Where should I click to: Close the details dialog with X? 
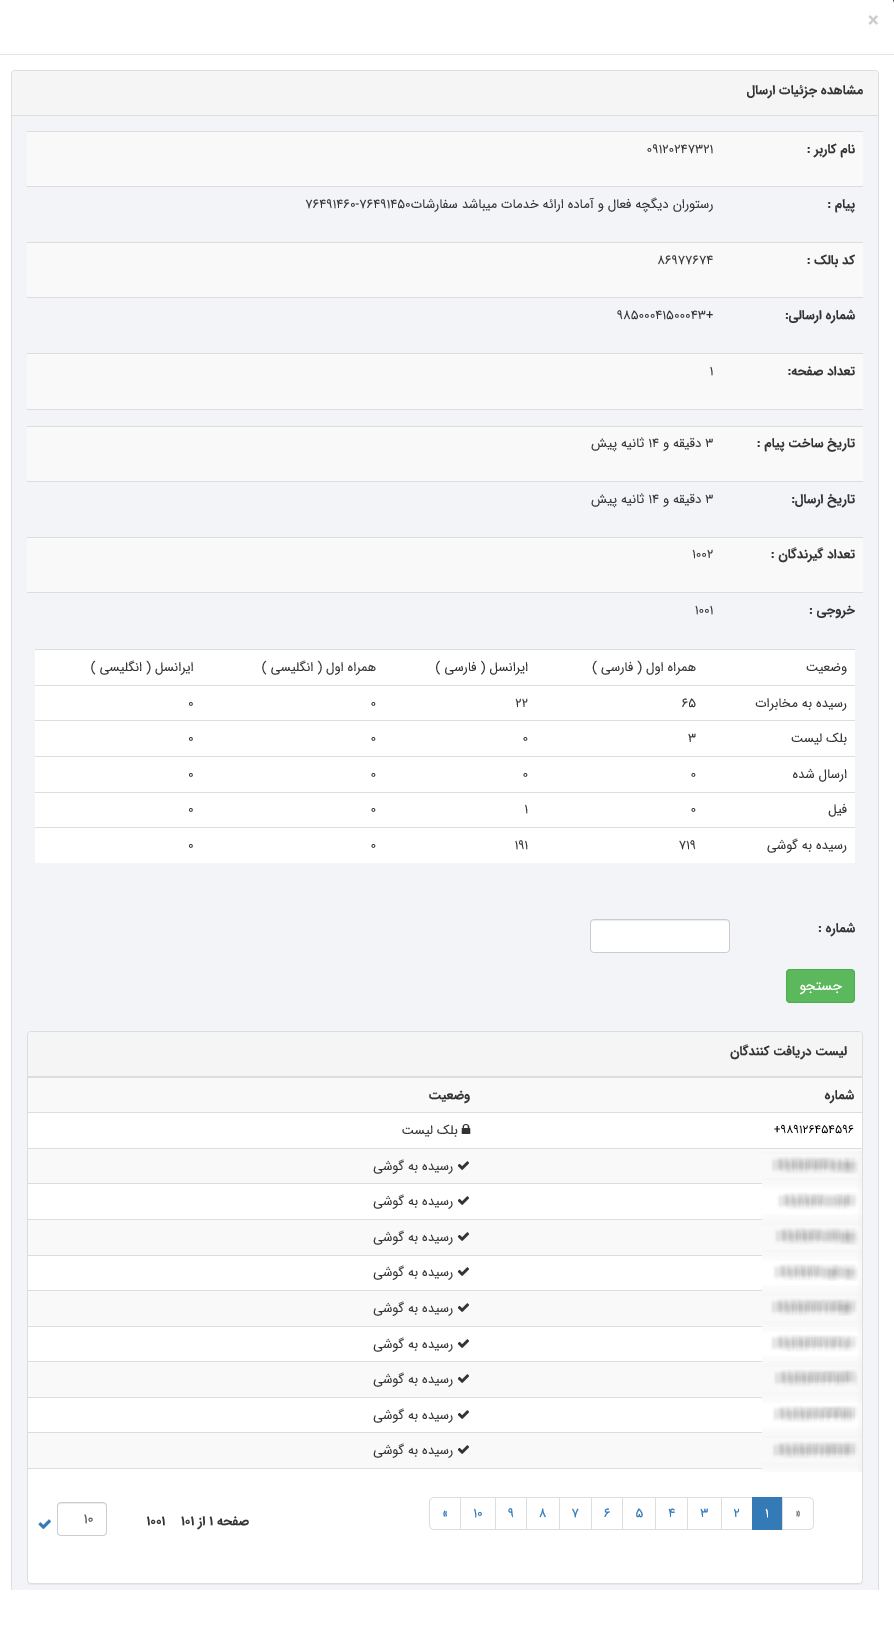pyautogui.click(x=873, y=20)
